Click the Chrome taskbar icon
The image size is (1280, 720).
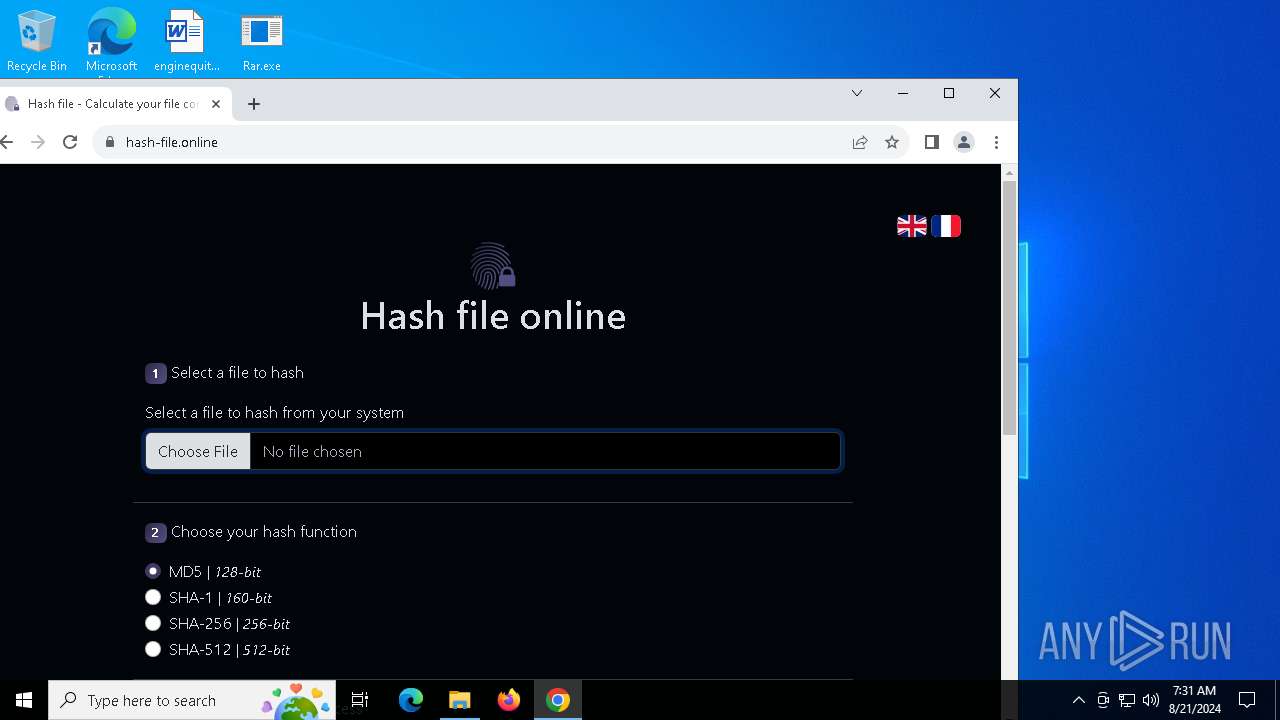click(558, 700)
